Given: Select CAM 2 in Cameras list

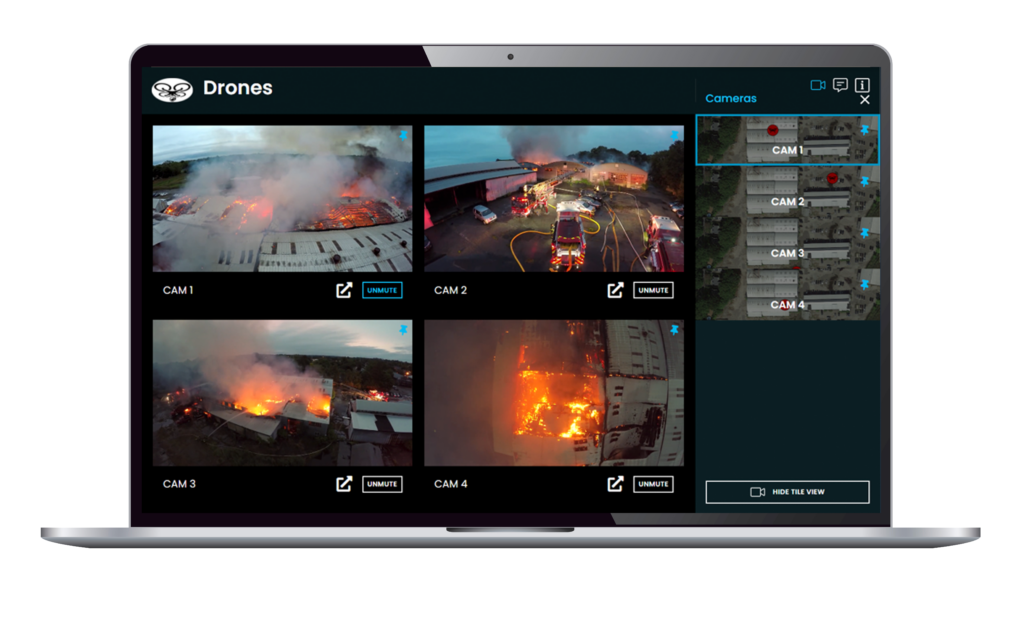Looking at the screenshot, I should [x=788, y=191].
